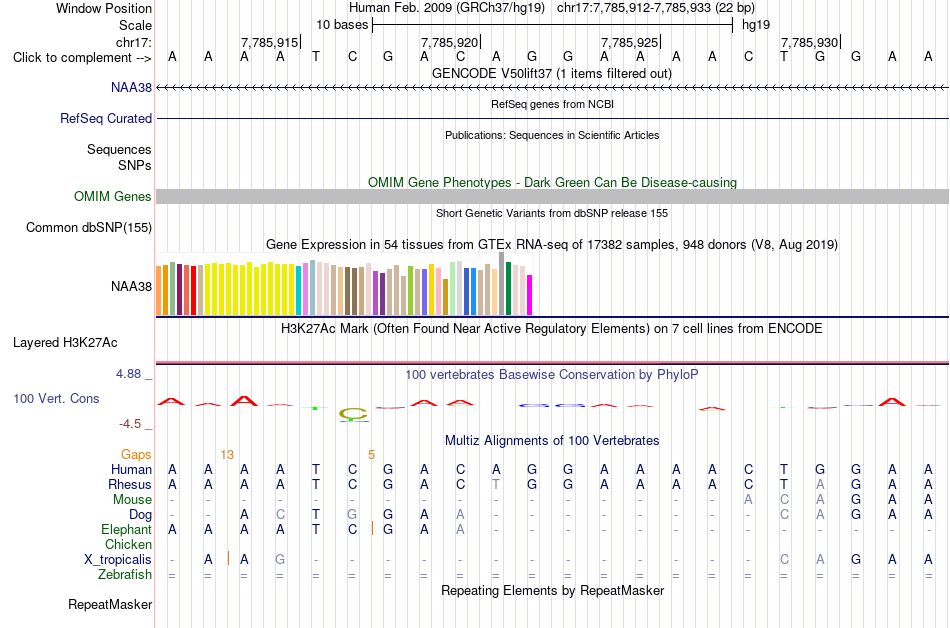Image resolution: width=950 pixels, height=628 pixels.
Task: Select the Zebrafish species label
Action: [x=125, y=574]
